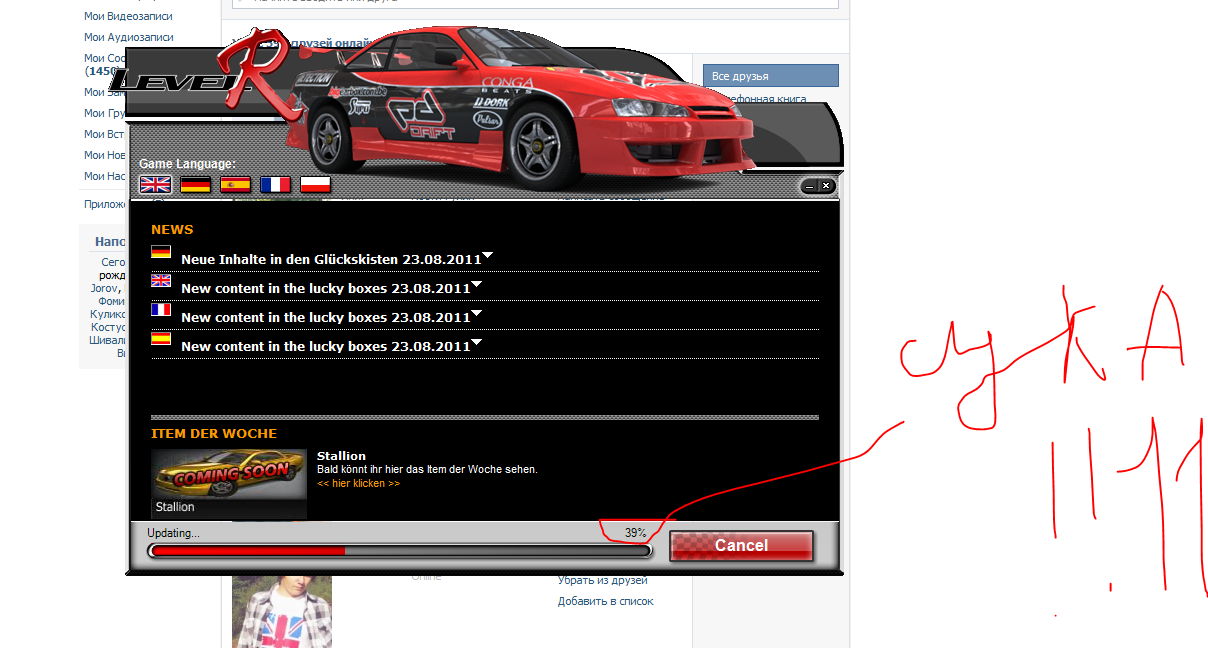Viewport: 1208px width, 648px height.
Task: Expand the arrow on the French-flag news row
Action: click(x=477, y=314)
